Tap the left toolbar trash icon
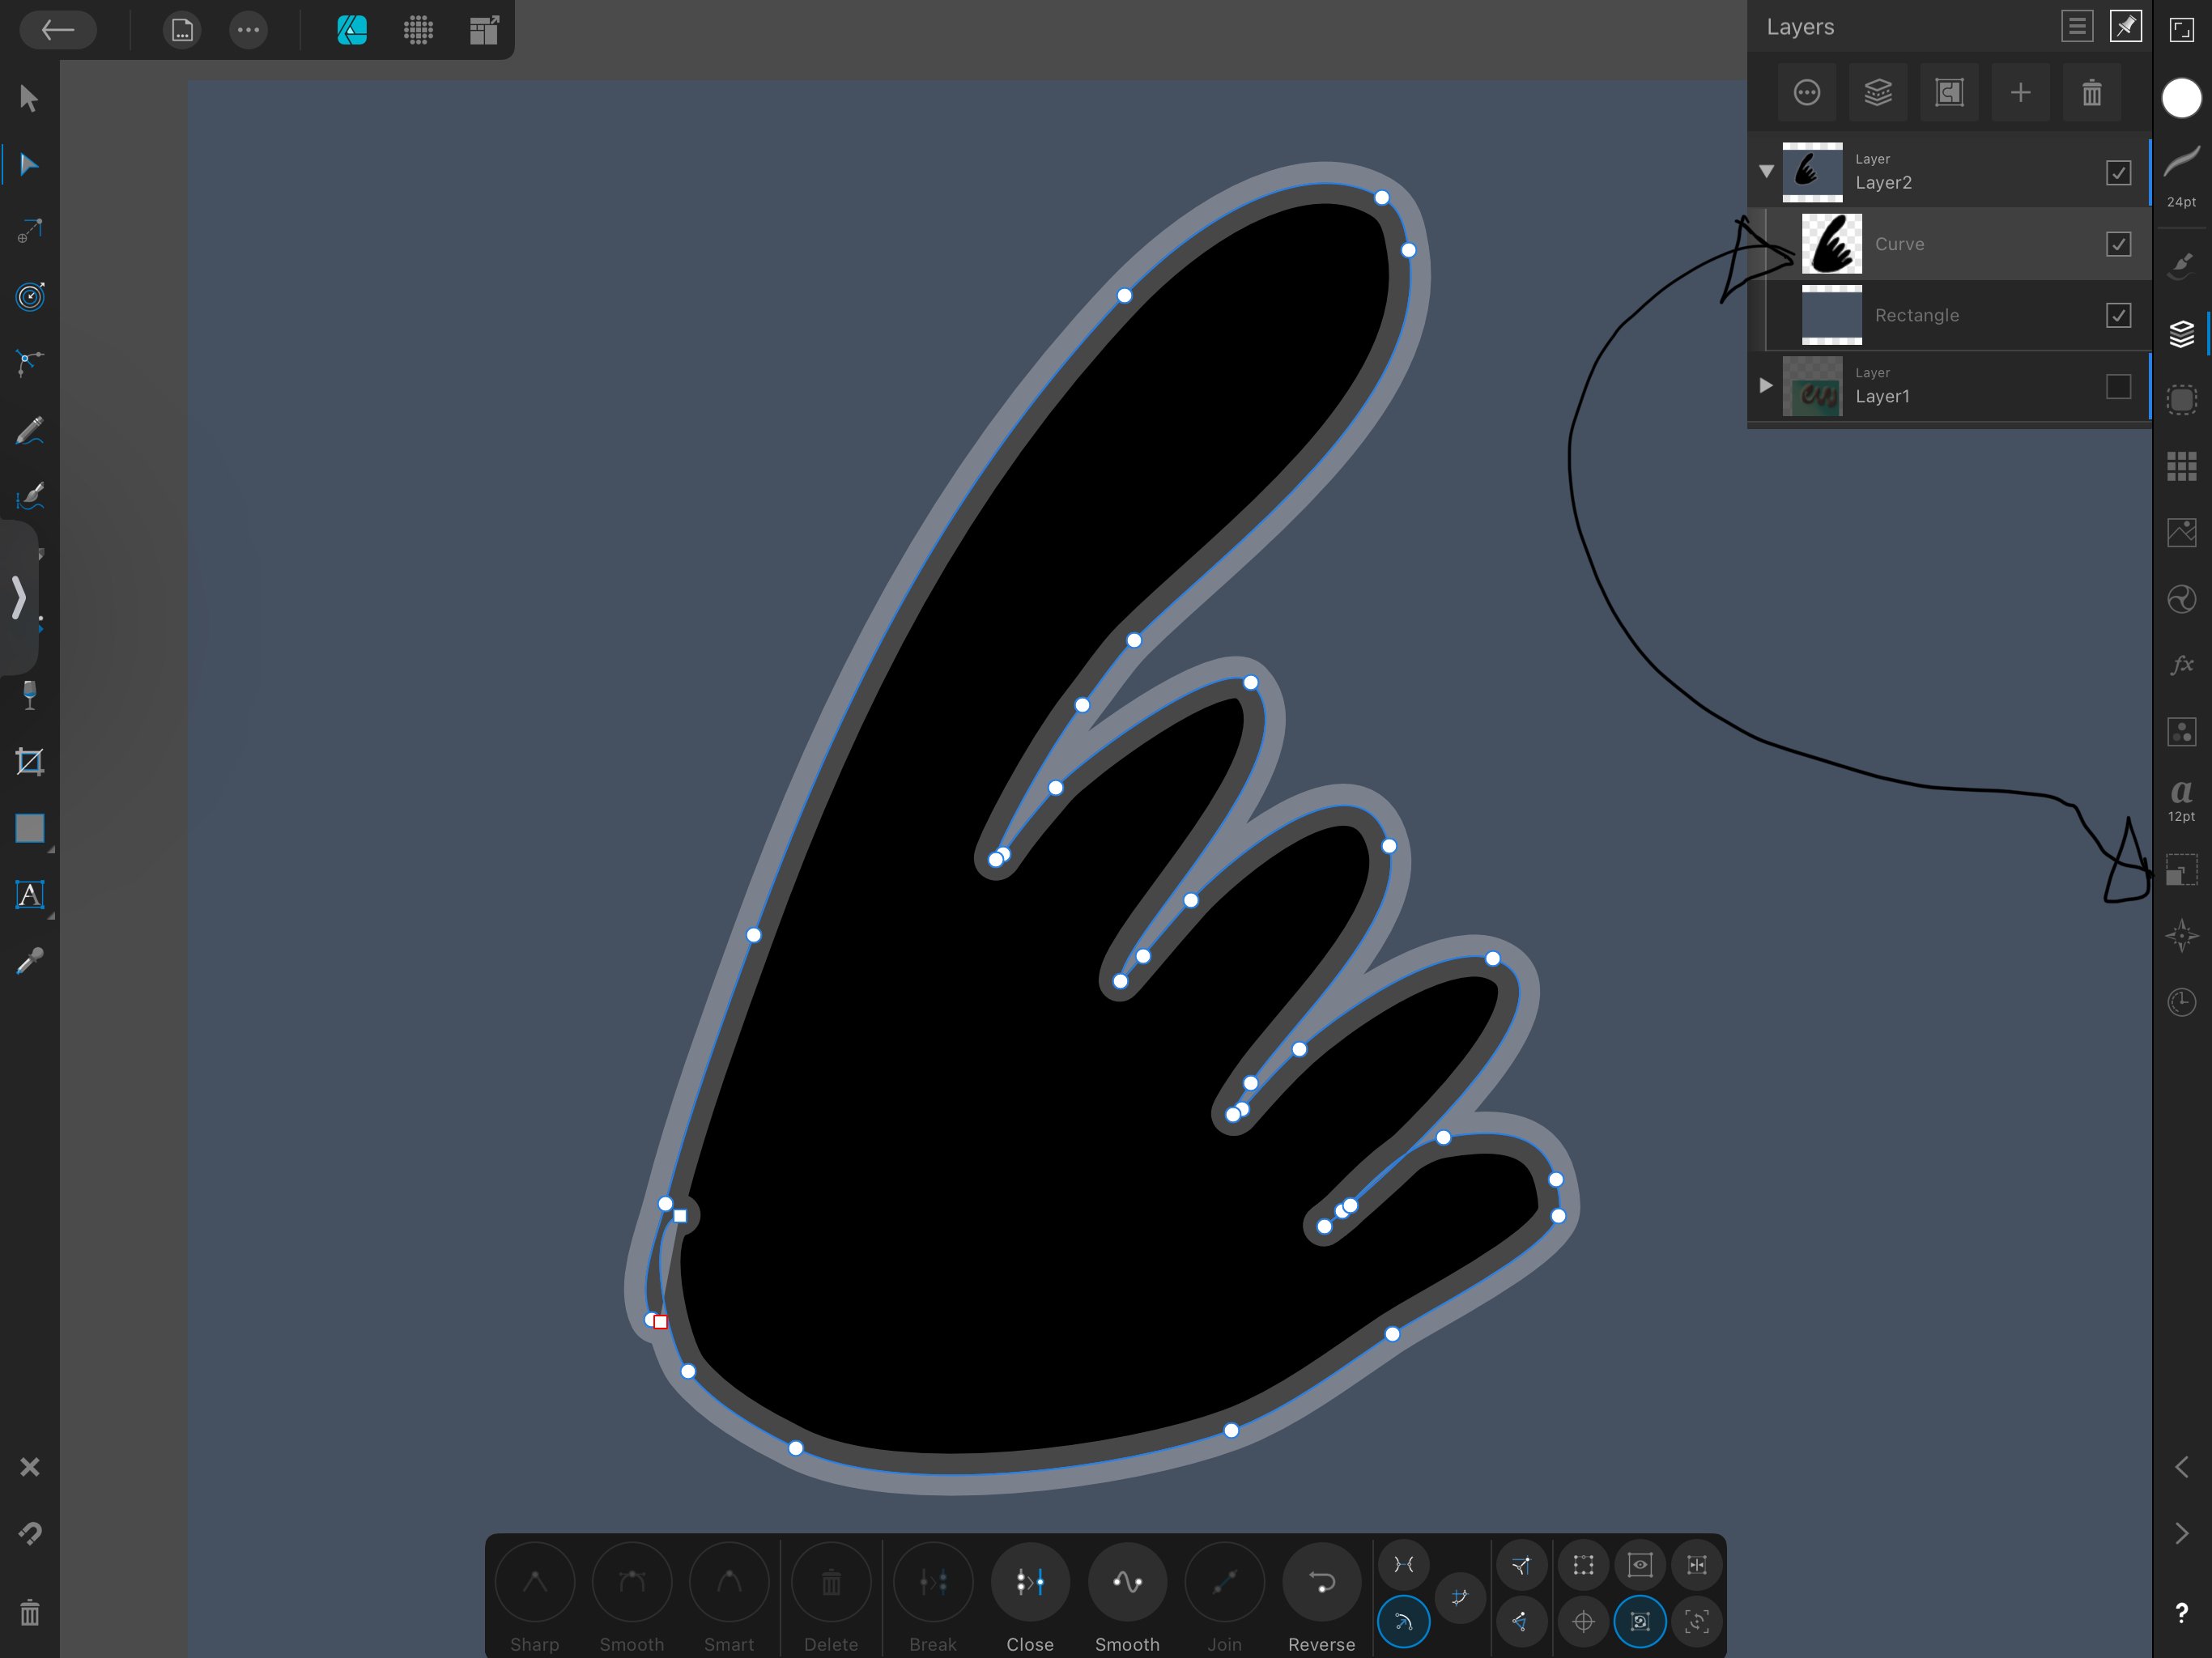2212x1658 pixels. [x=30, y=1612]
